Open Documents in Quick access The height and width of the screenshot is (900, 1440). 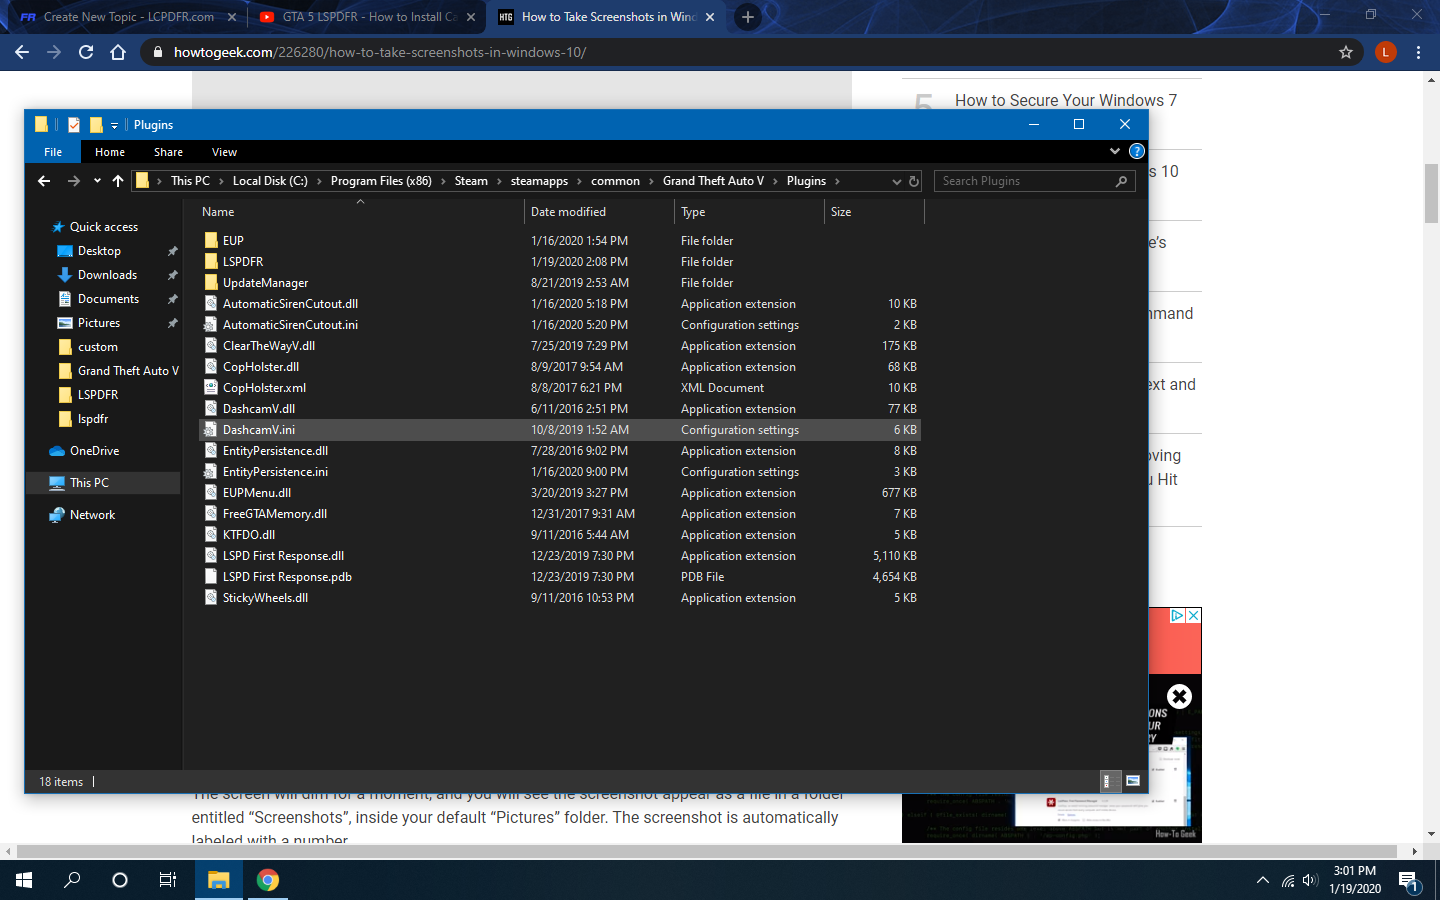108,299
